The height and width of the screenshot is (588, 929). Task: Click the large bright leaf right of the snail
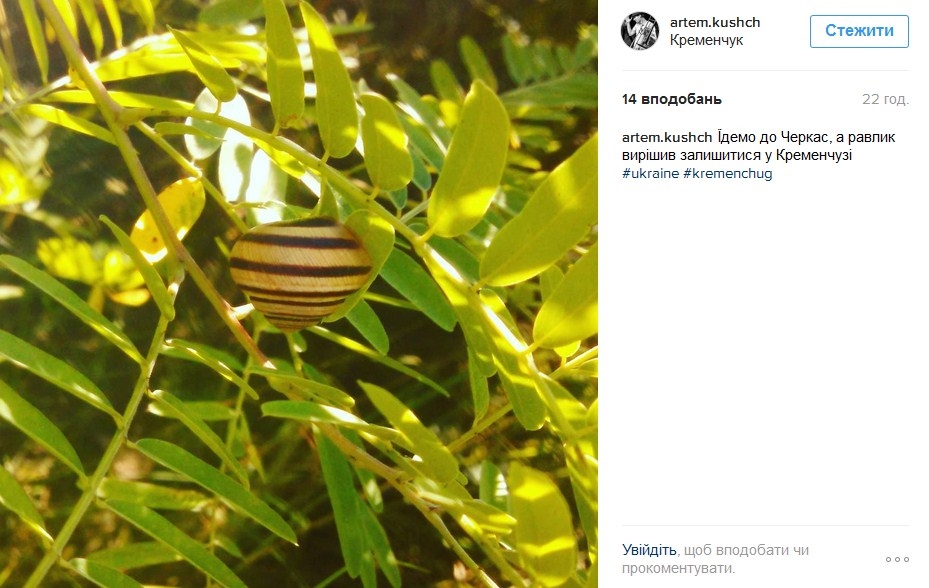(x=469, y=160)
